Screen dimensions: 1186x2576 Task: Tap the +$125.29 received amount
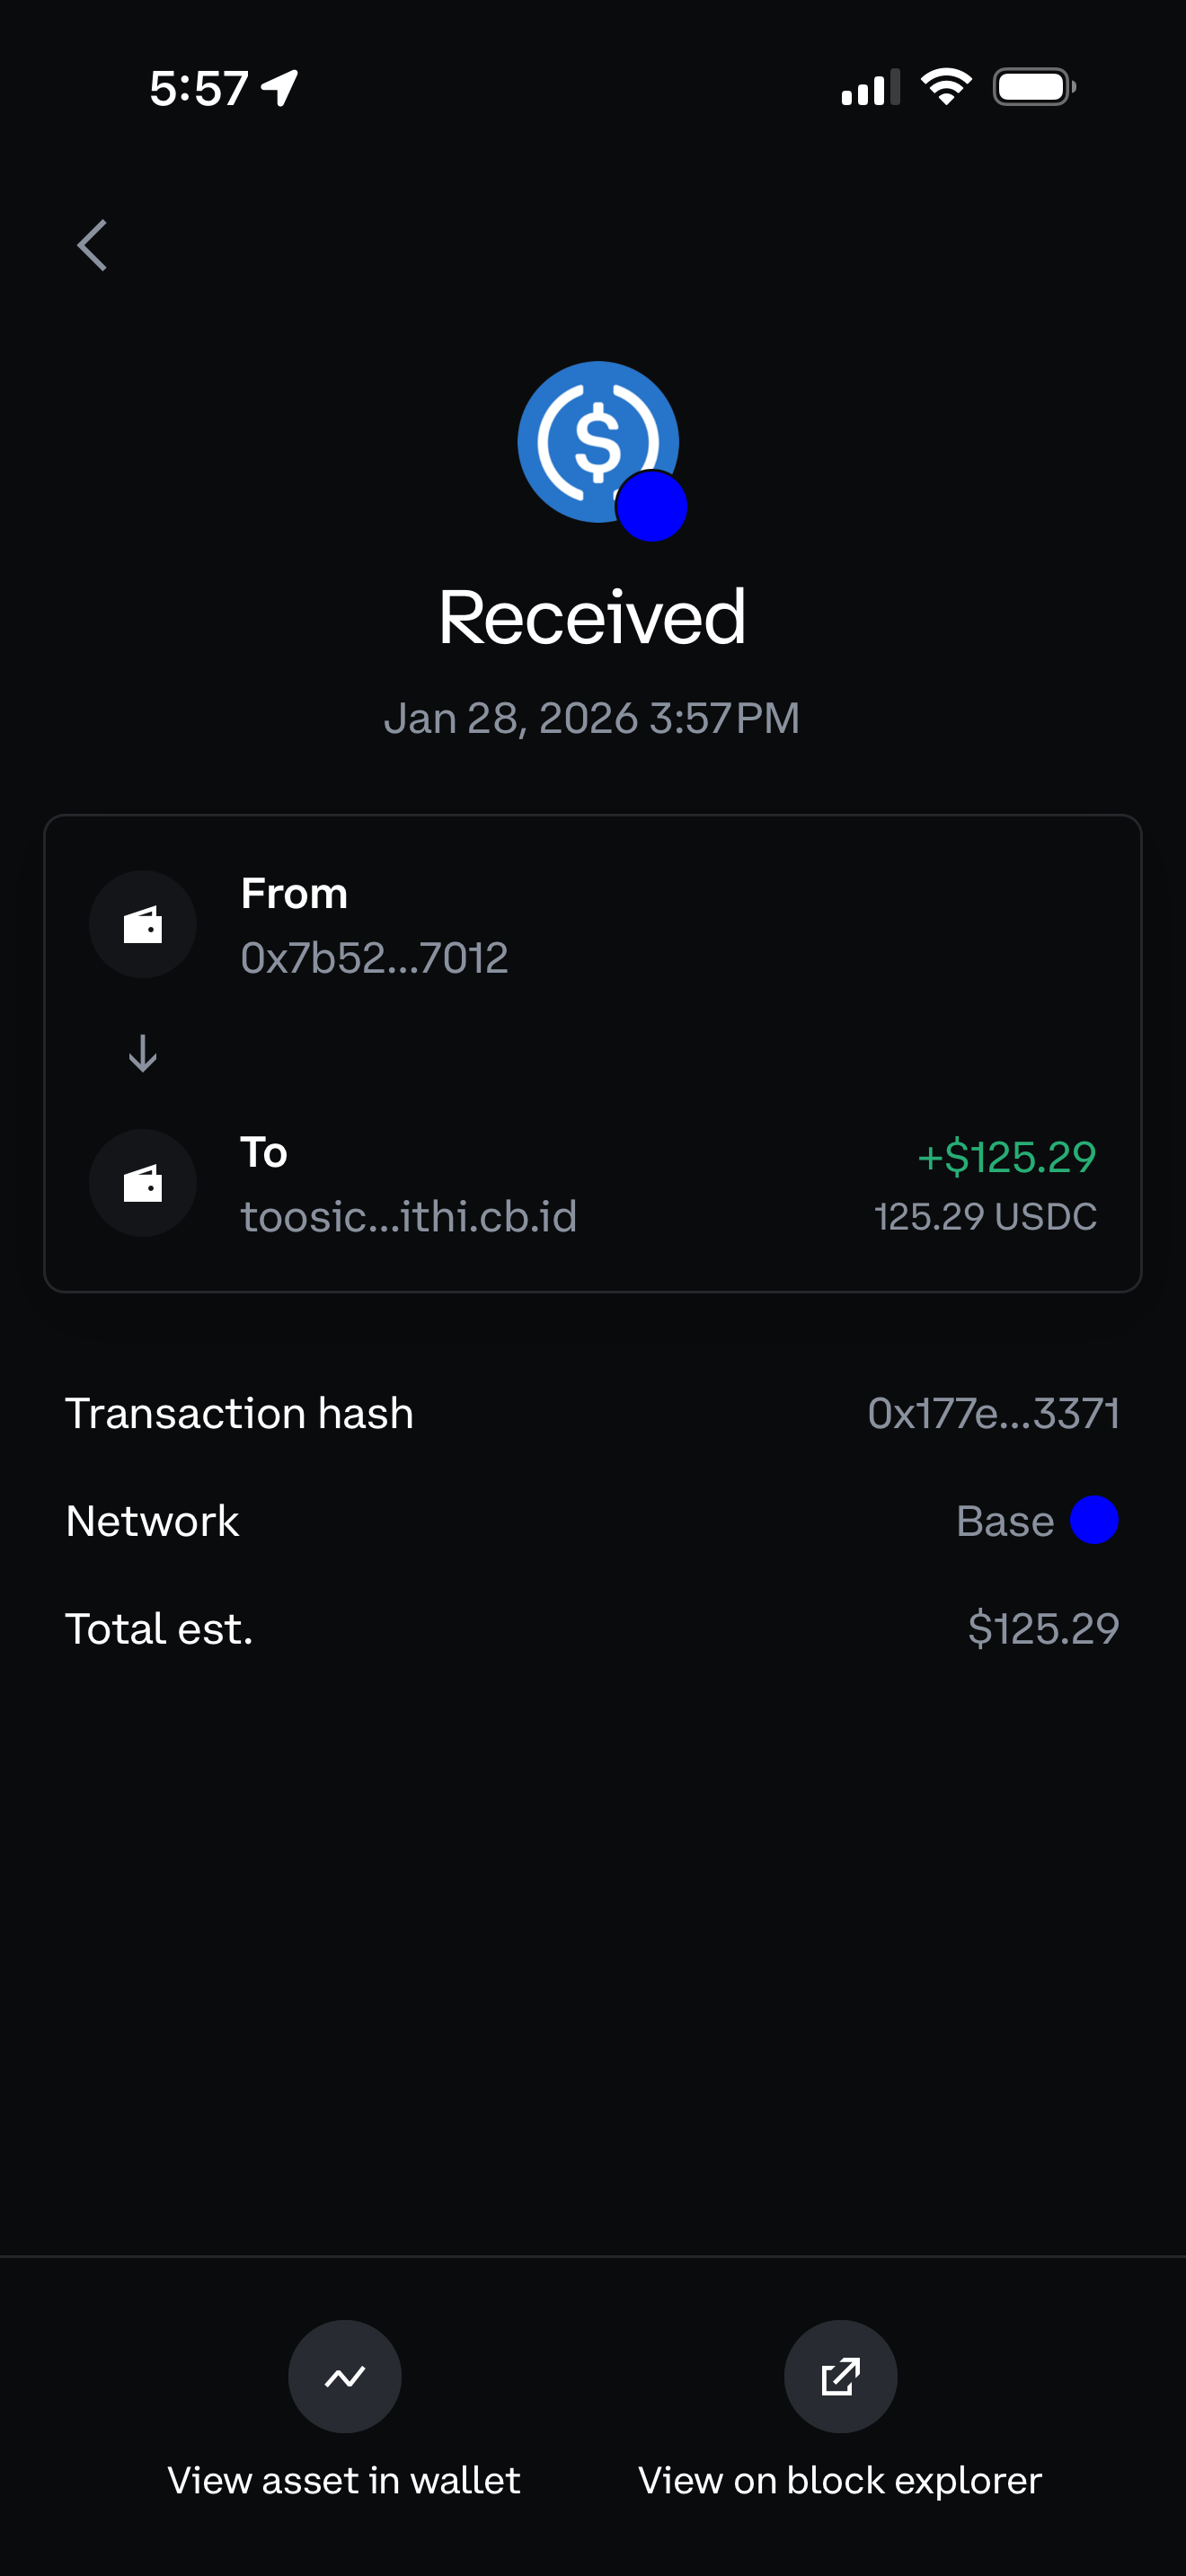[x=1006, y=1157]
